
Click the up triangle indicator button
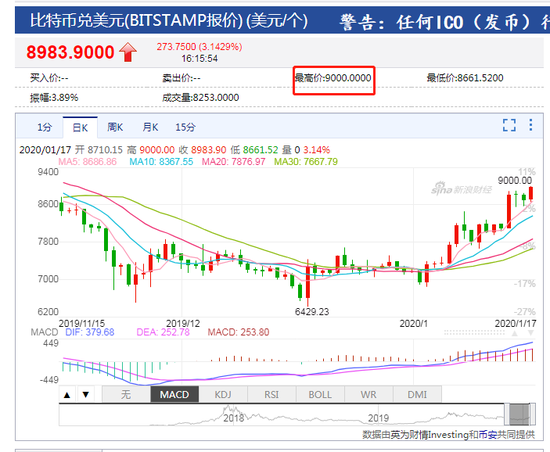tap(67, 395)
